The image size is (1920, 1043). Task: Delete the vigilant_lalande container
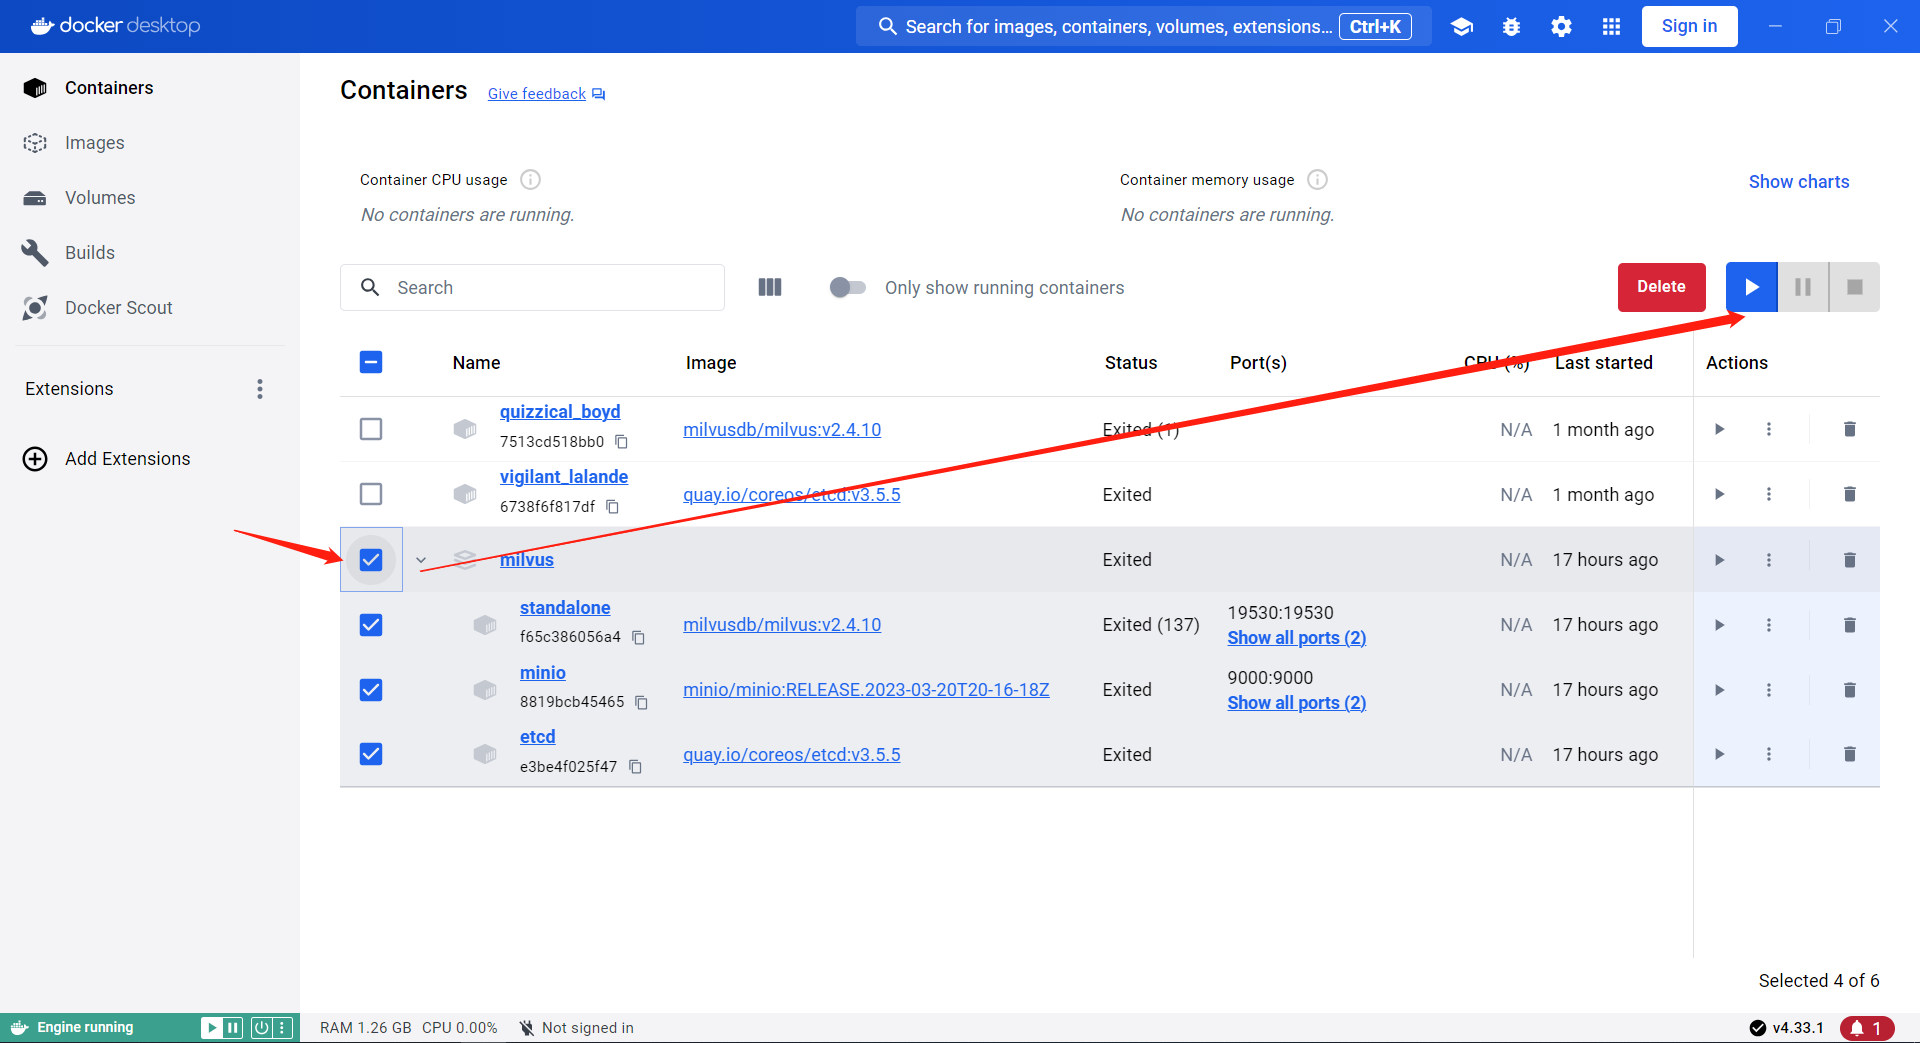click(1850, 494)
